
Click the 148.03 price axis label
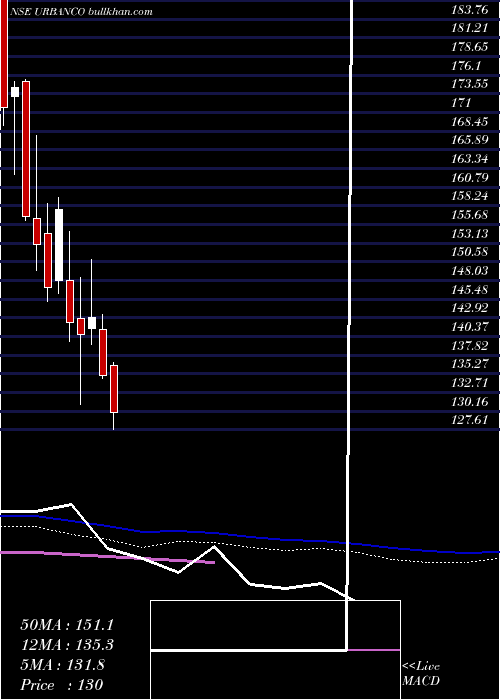point(469,270)
